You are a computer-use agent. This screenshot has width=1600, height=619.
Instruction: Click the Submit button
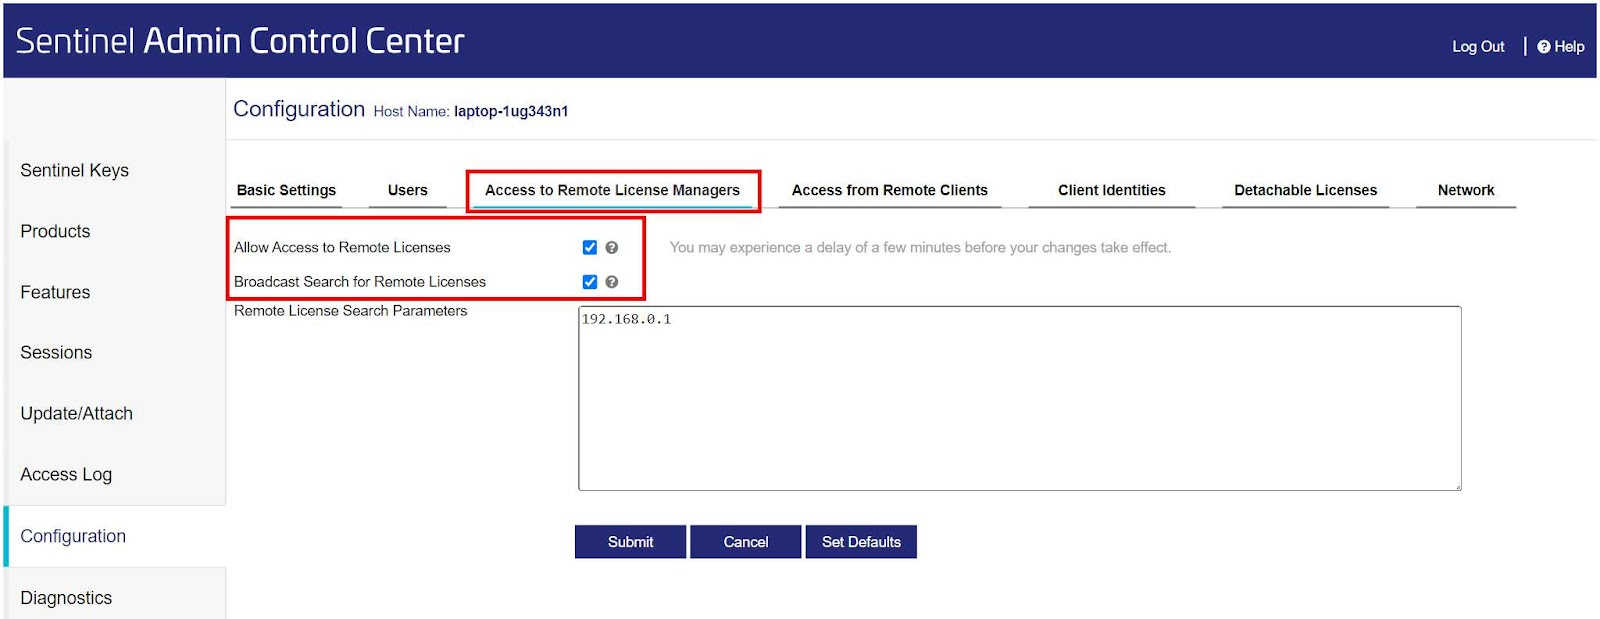[630, 542]
